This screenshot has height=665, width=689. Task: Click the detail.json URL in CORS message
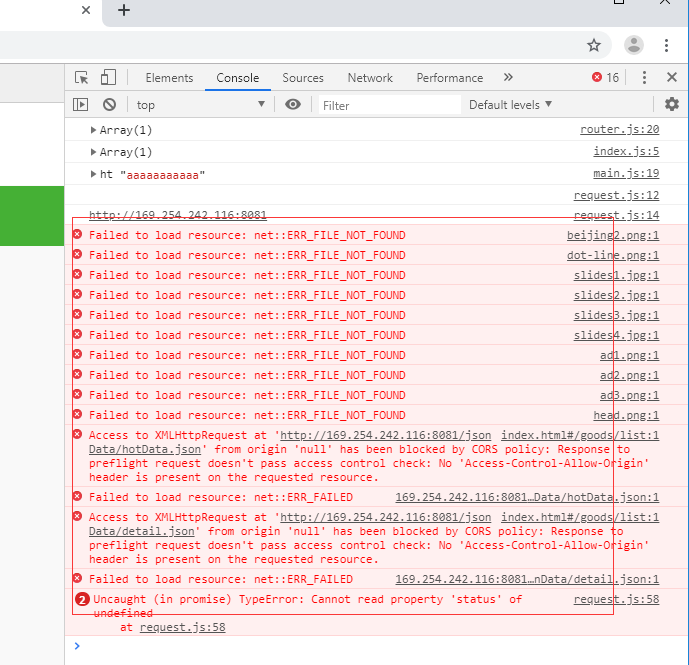click(x=290, y=524)
